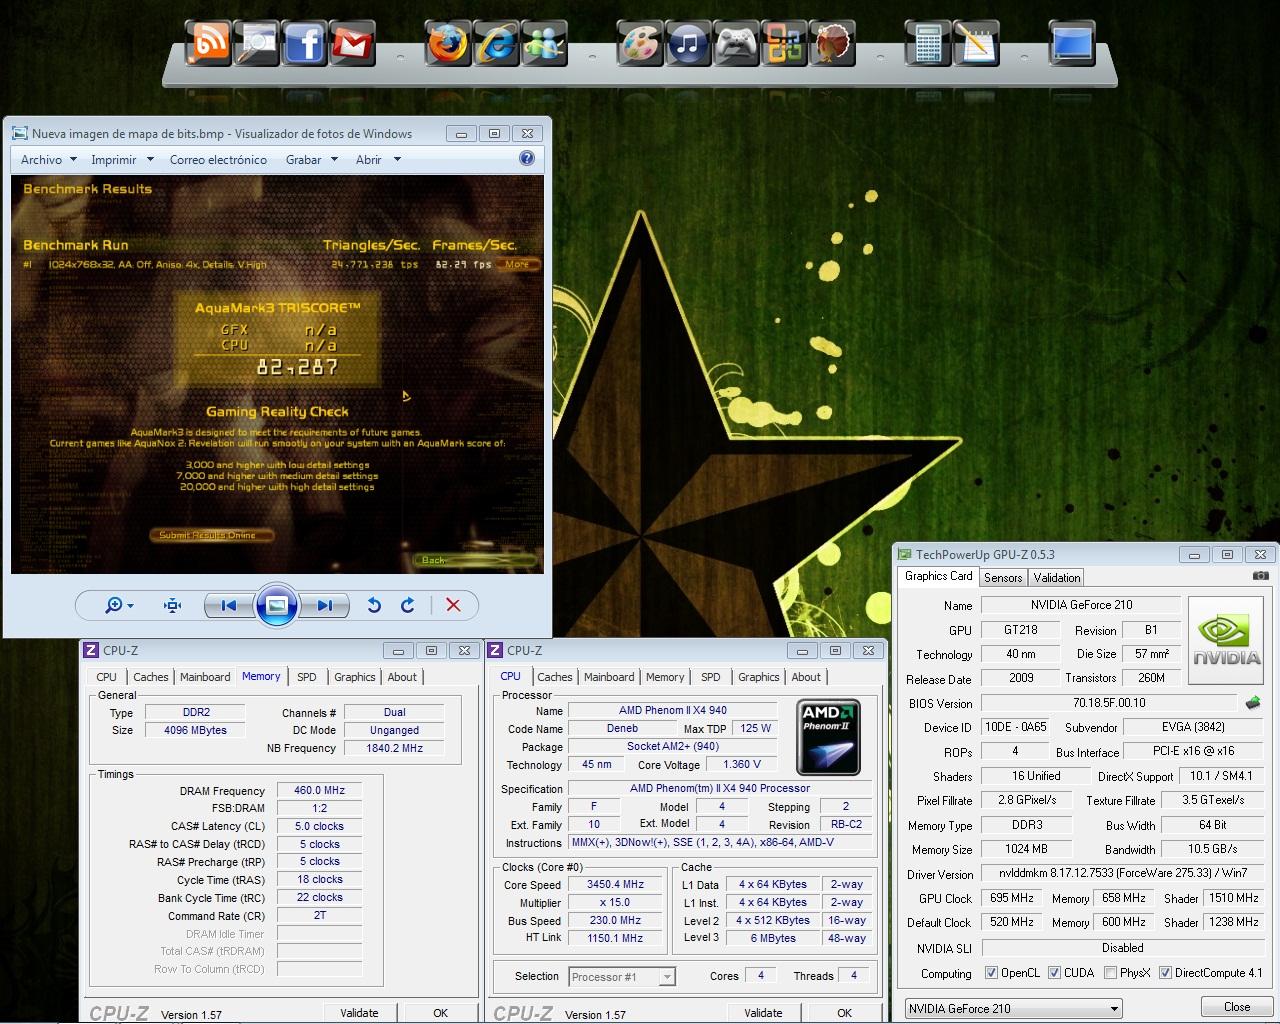Click the Close button in GPU-Z
This screenshot has width=1280, height=1024.
point(1237,1007)
